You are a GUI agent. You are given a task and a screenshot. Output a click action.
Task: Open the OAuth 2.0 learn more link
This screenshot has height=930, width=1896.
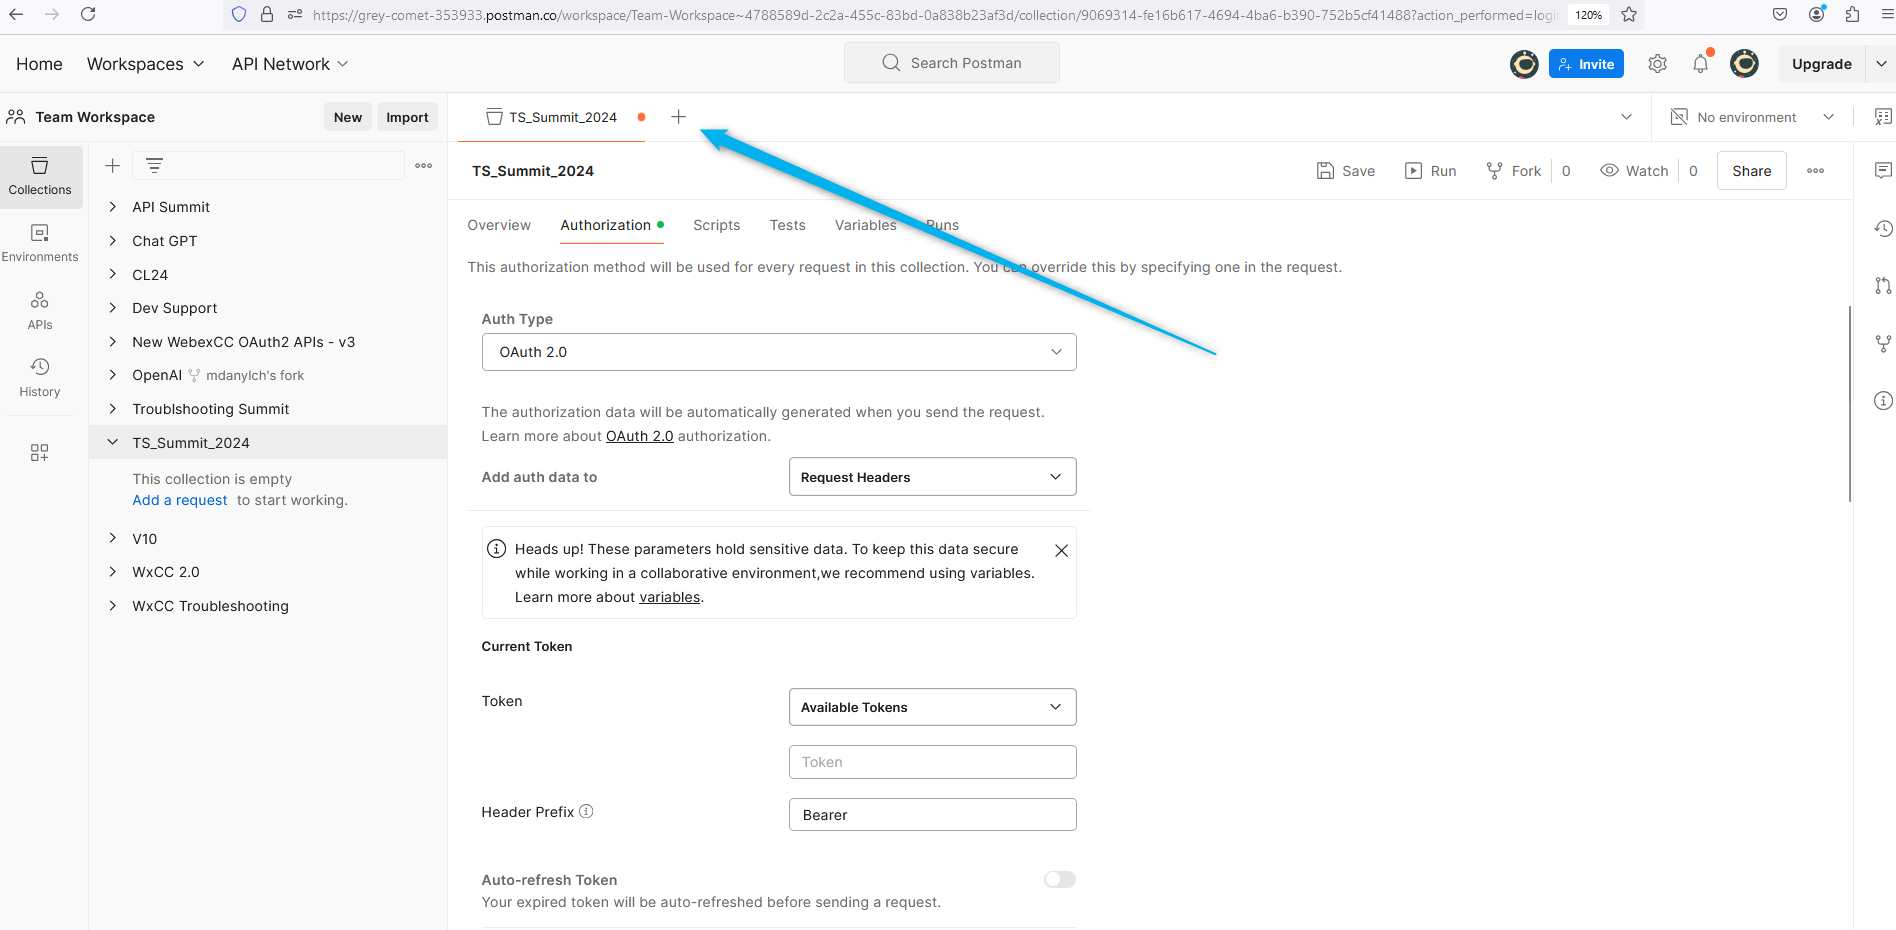coord(640,436)
